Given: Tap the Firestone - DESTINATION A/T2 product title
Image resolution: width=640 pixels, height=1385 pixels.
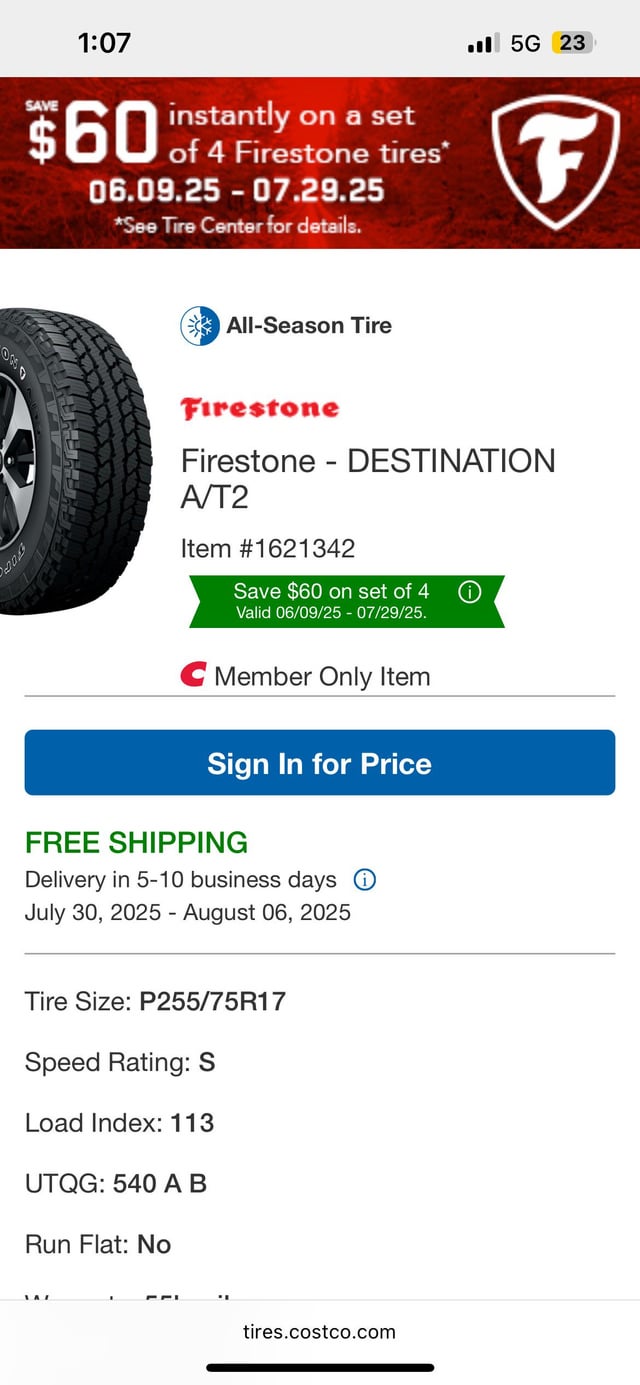Looking at the screenshot, I should click(368, 479).
